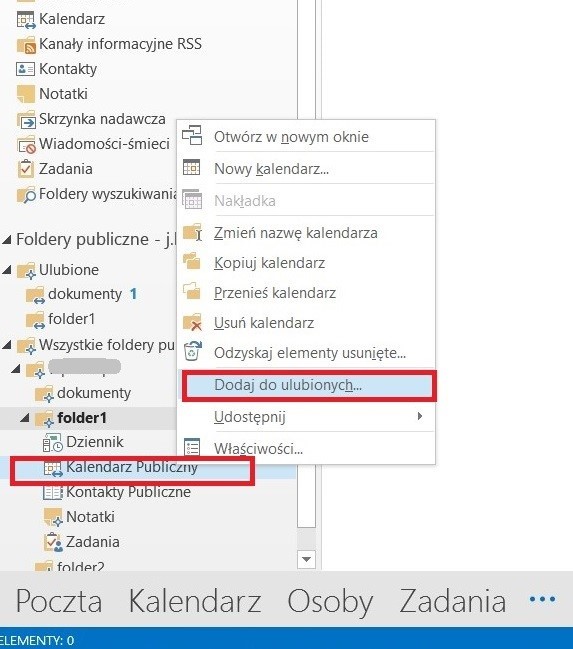Click the Odzyskaj elementy usunięte recycle icon
The width and height of the screenshot is (573, 649).
192,352
